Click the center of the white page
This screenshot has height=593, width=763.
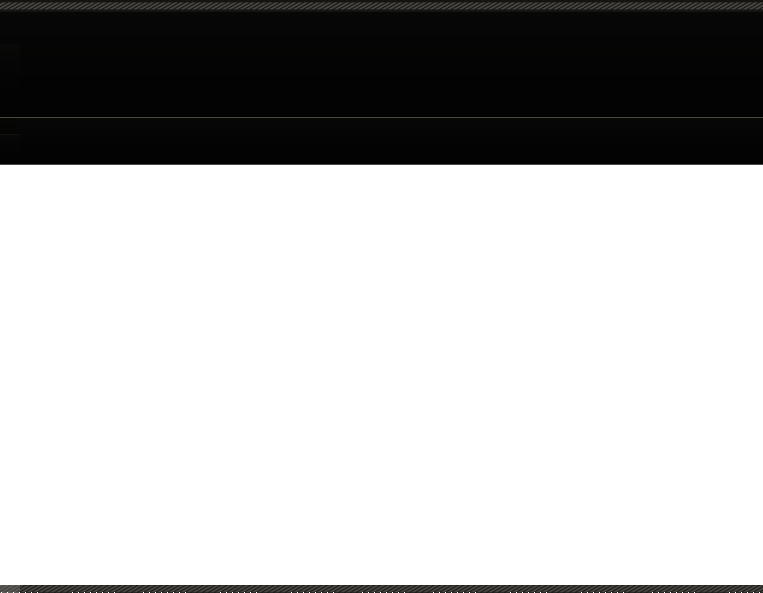(x=382, y=375)
